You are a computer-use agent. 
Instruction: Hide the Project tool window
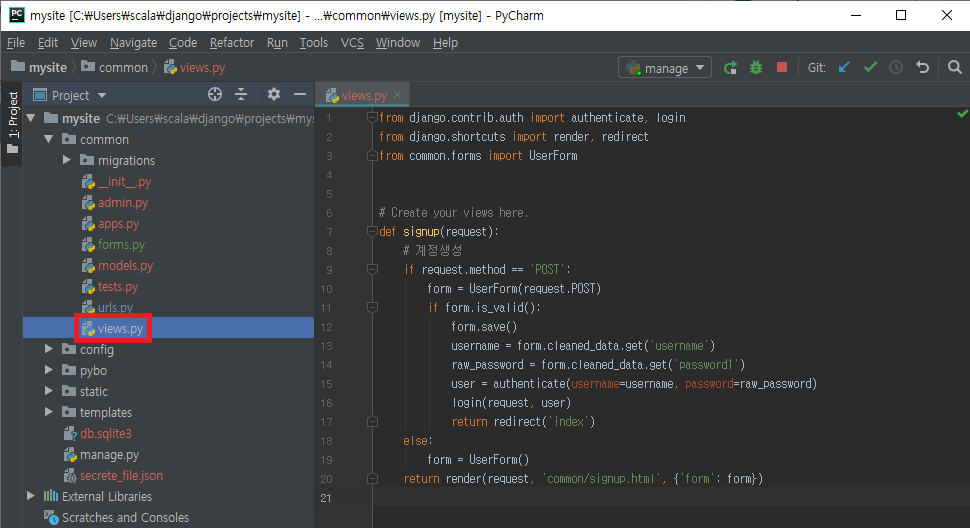click(x=300, y=94)
